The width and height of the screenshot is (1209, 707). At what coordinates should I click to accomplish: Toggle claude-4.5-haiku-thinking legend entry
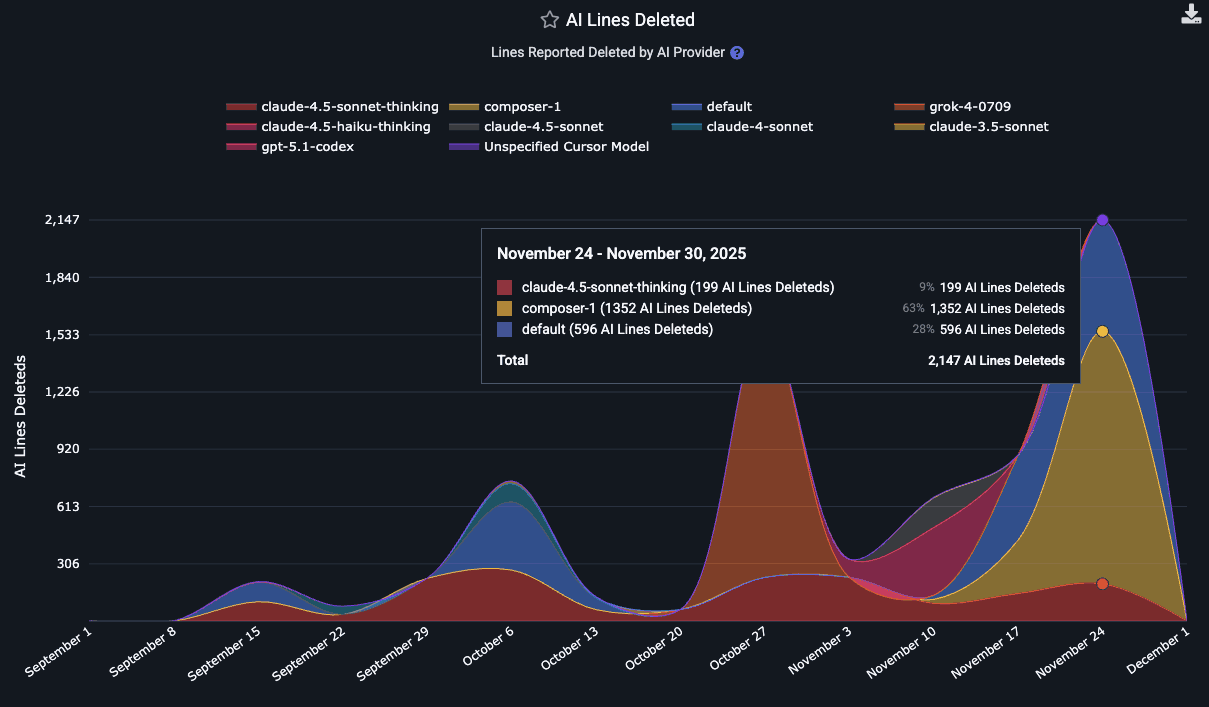coord(345,127)
